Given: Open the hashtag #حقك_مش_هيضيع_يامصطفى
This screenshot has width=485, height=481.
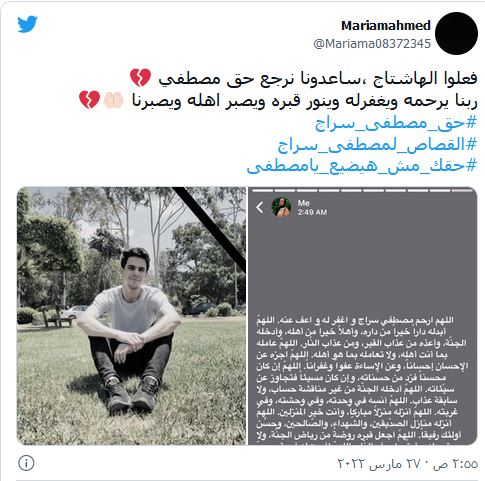Looking at the screenshot, I should pos(362,166).
